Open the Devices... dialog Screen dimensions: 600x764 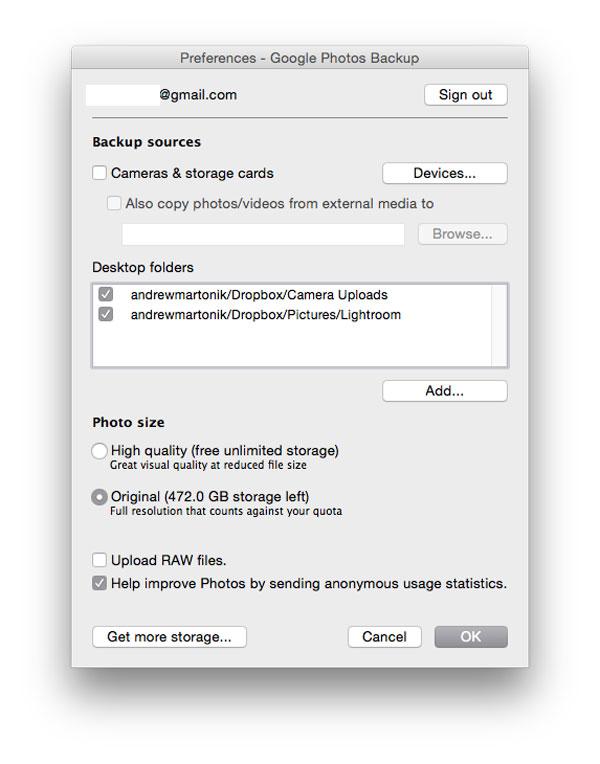point(445,173)
